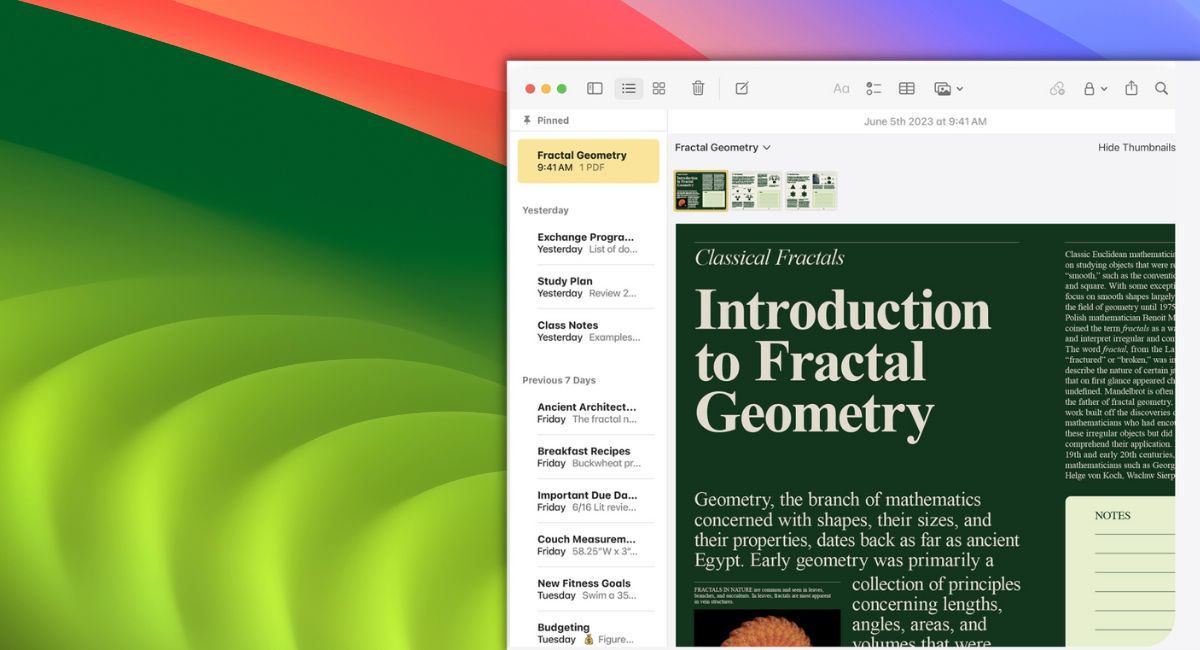Insert a checklist using the checklist icon
This screenshot has height=650, width=1200.
(873, 88)
